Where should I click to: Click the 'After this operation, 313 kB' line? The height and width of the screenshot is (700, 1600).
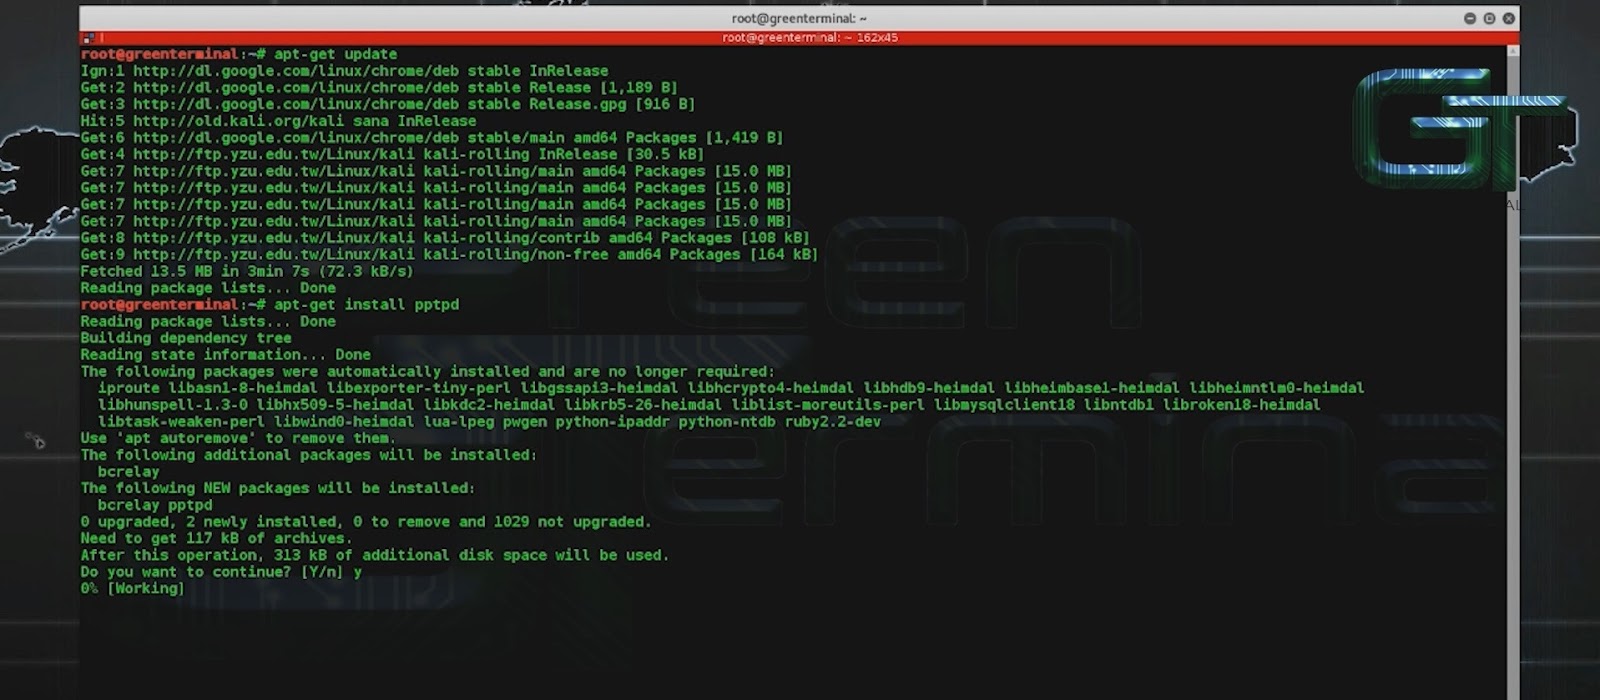[x=375, y=554]
